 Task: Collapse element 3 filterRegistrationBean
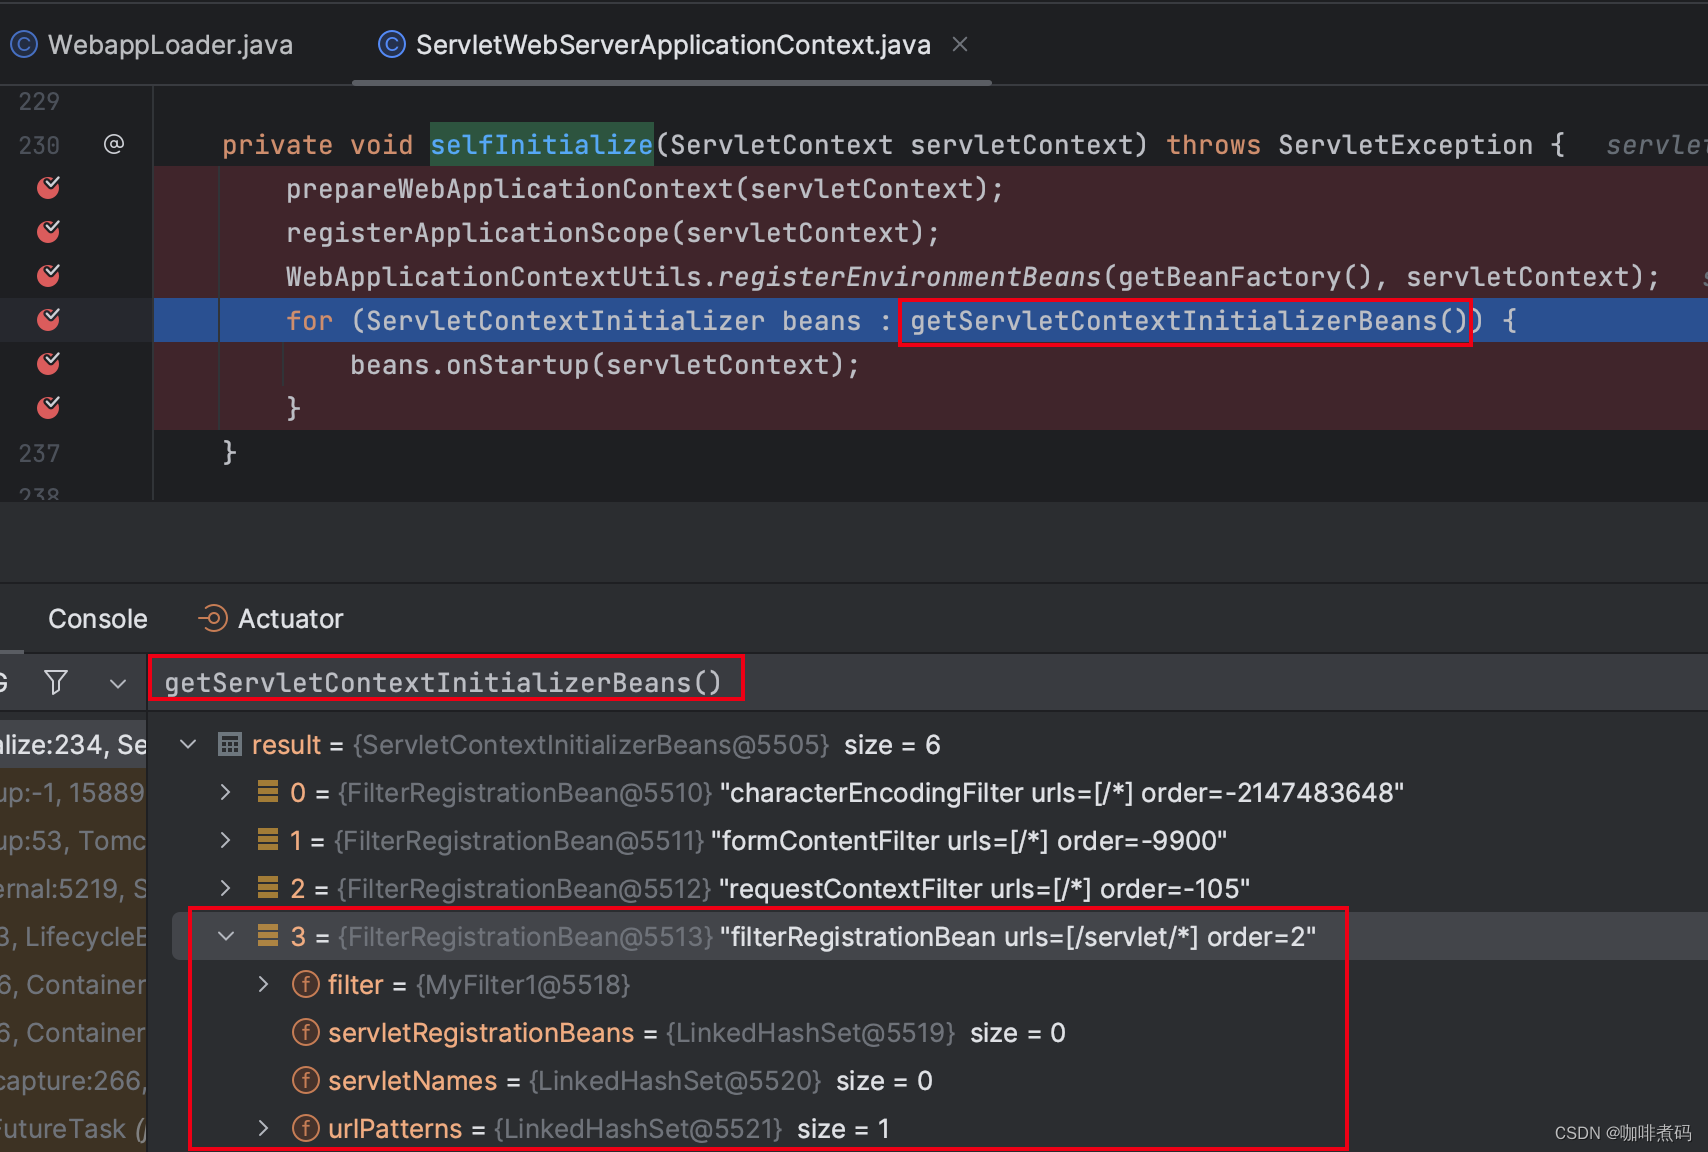pyautogui.click(x=226, y=936)
